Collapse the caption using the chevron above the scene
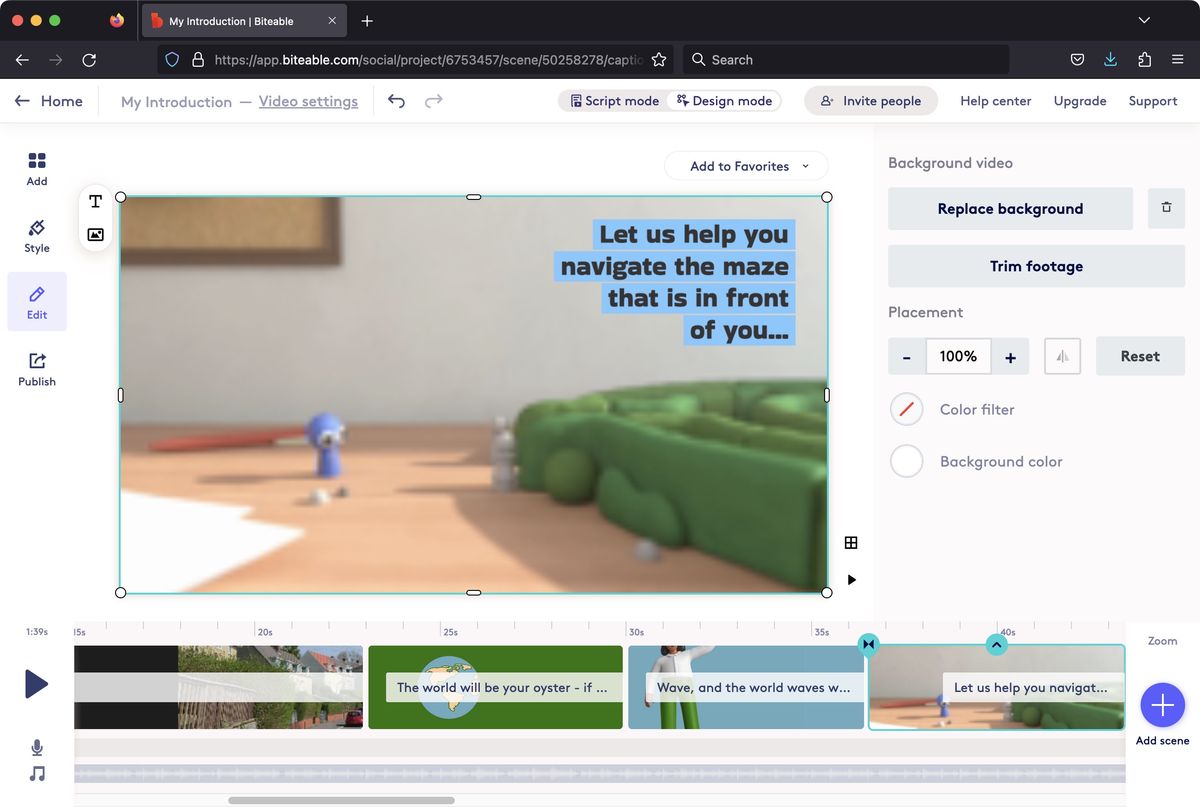 pyautogui.click(x=996, y=644)
